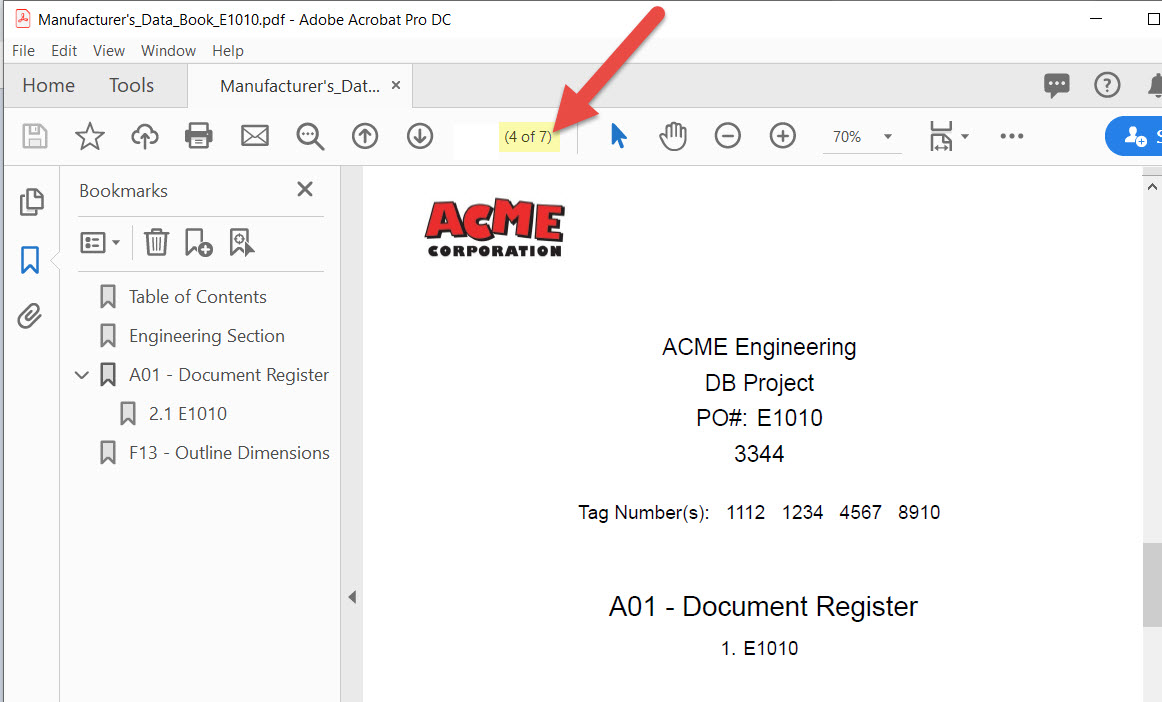Image resolution: width=1162 pixels, height=702 pixels.
Task: Click the 'A01 - Document Register' page heading
Action: pyautogui.click(x=763, y=606)
